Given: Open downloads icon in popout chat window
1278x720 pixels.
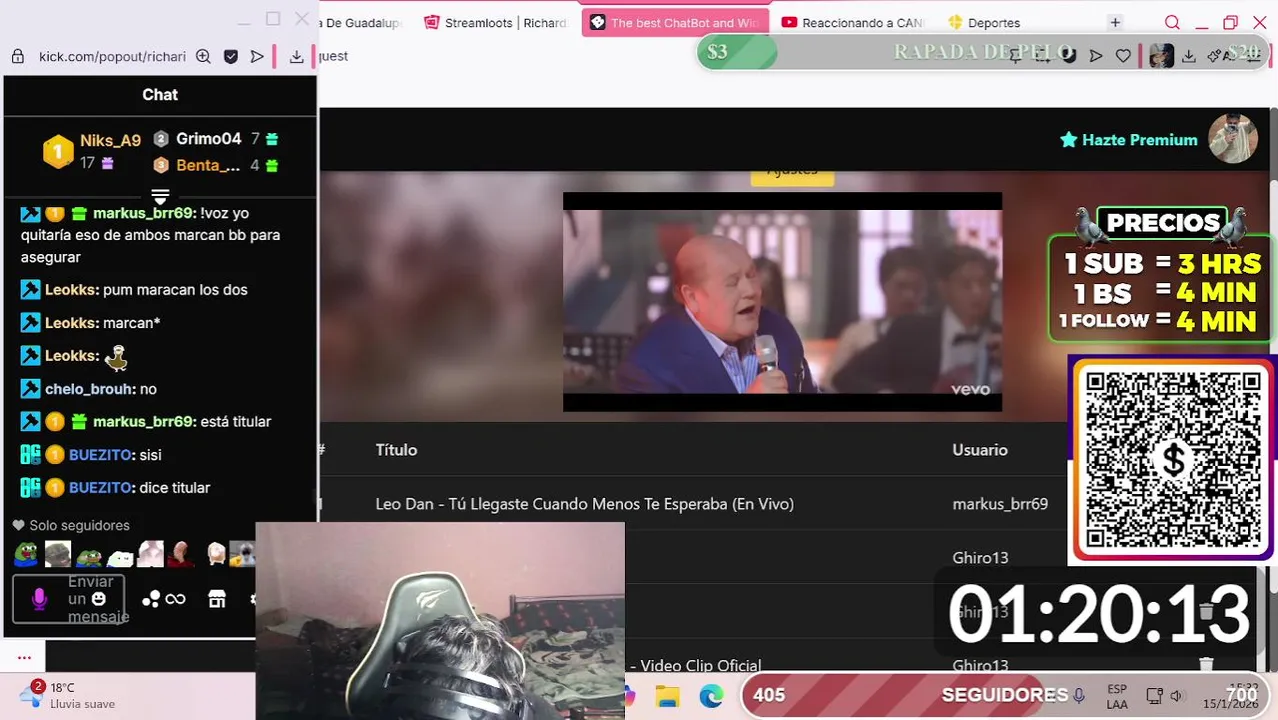Looking at the screenshot, I should 296,57.
